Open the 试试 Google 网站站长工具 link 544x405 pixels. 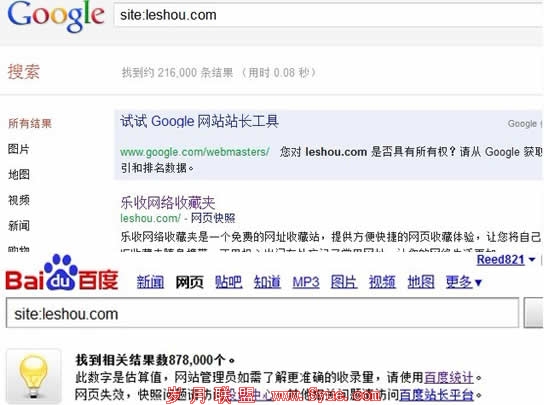point(199,121)
